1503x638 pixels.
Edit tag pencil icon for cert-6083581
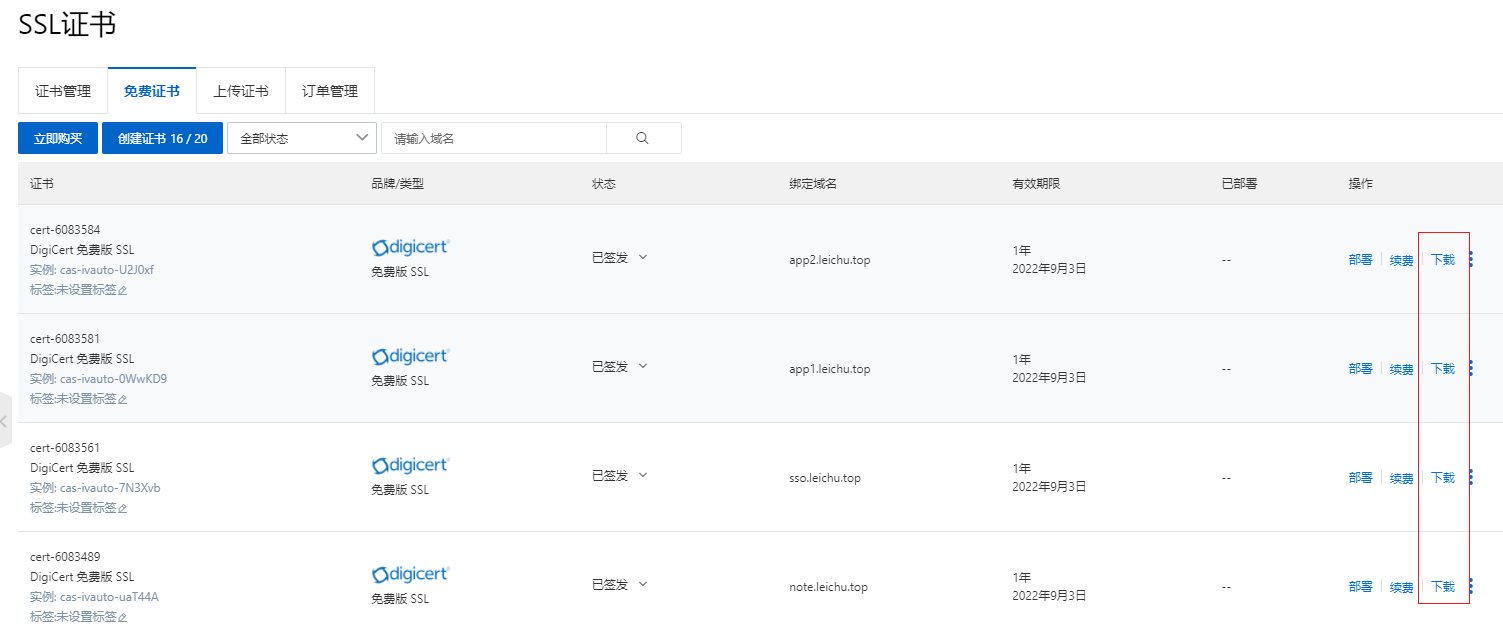pyautogui.click(x=123, y=399)
